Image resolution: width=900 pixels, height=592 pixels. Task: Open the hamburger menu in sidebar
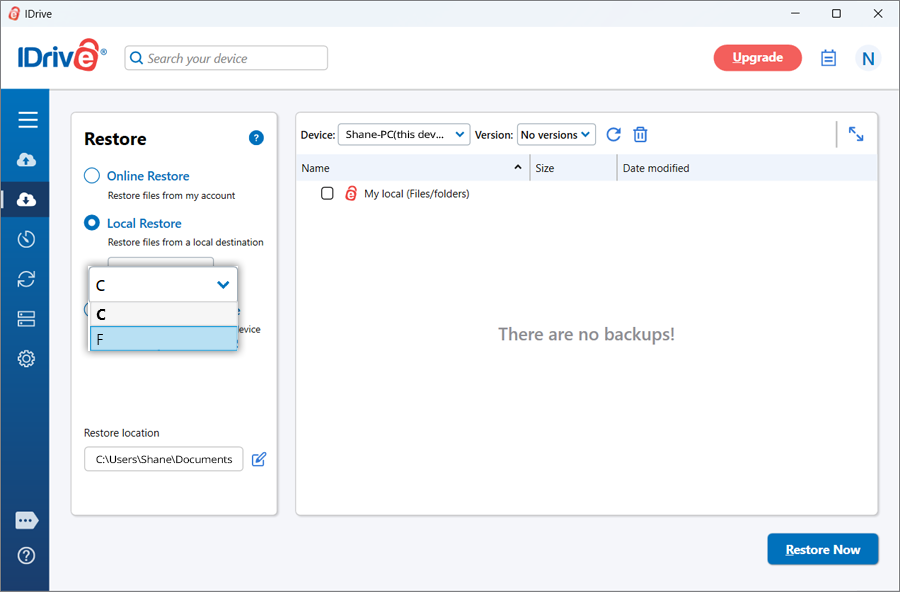point(27,120)
